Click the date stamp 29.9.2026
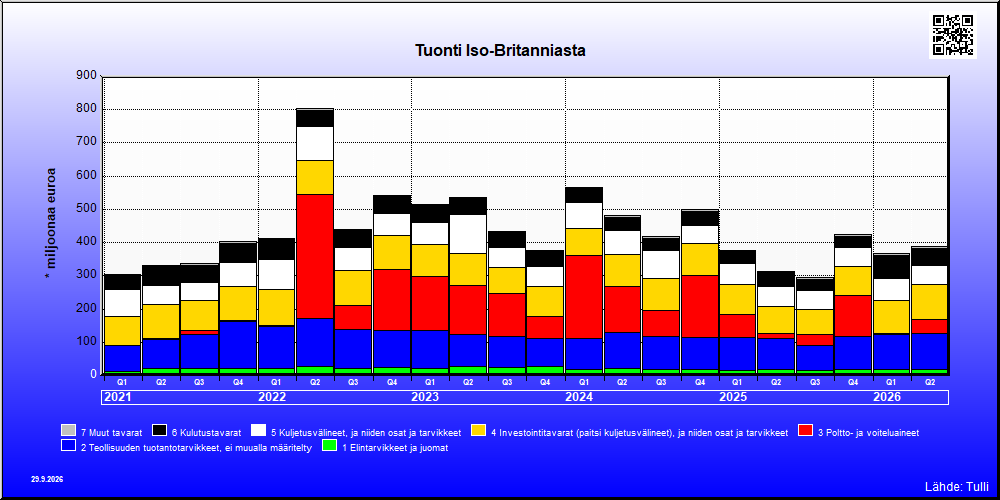 click(x=47, y=479)
